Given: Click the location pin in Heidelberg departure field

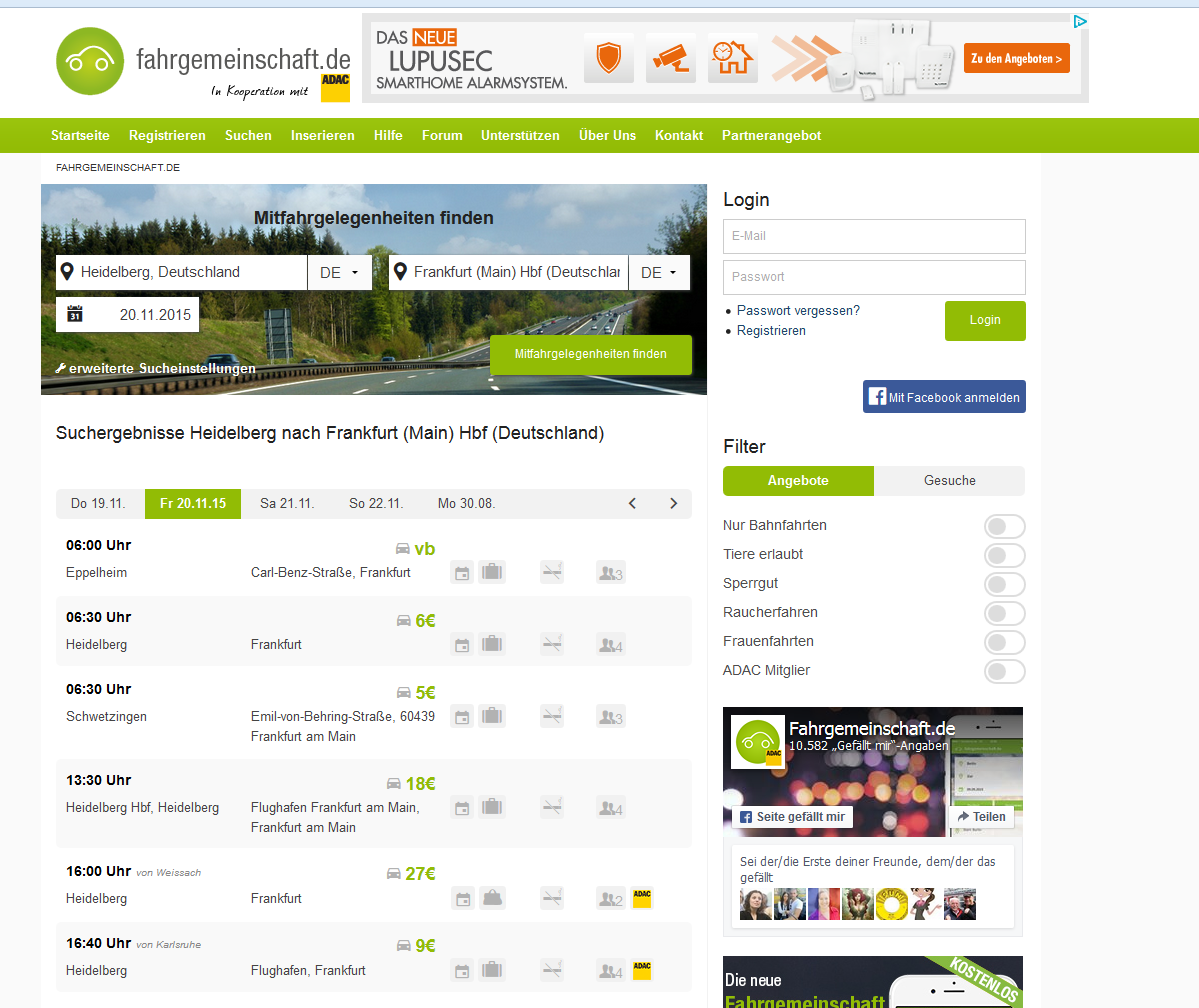Looking at the screenshot, I should pos(67,272).
